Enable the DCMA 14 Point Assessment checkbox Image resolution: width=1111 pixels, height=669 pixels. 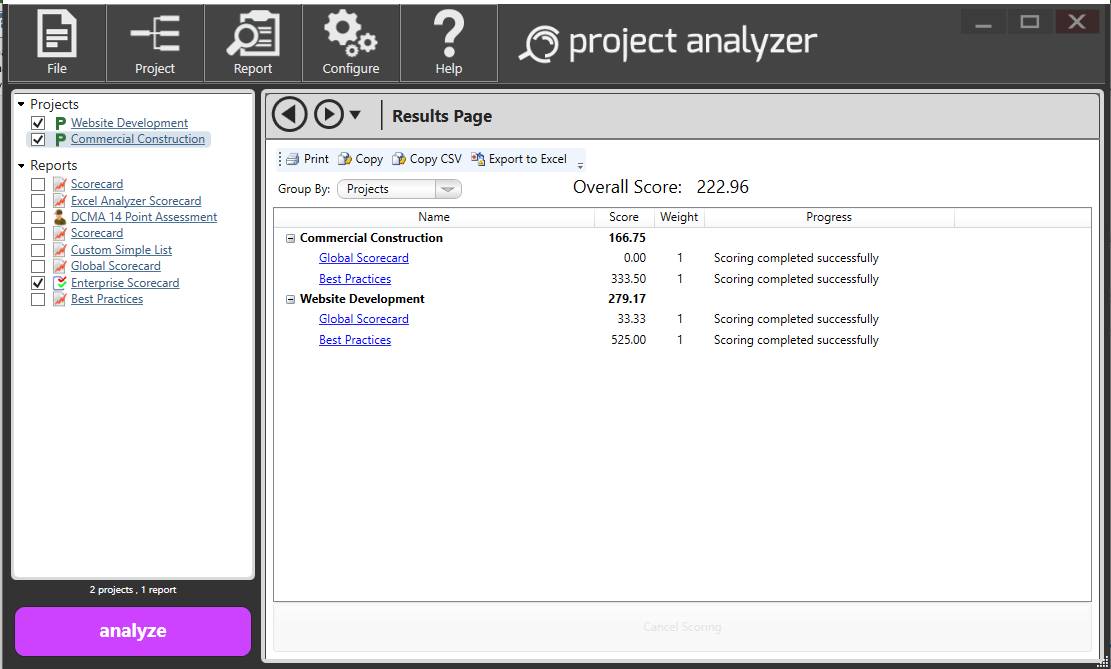click(38, 217)
